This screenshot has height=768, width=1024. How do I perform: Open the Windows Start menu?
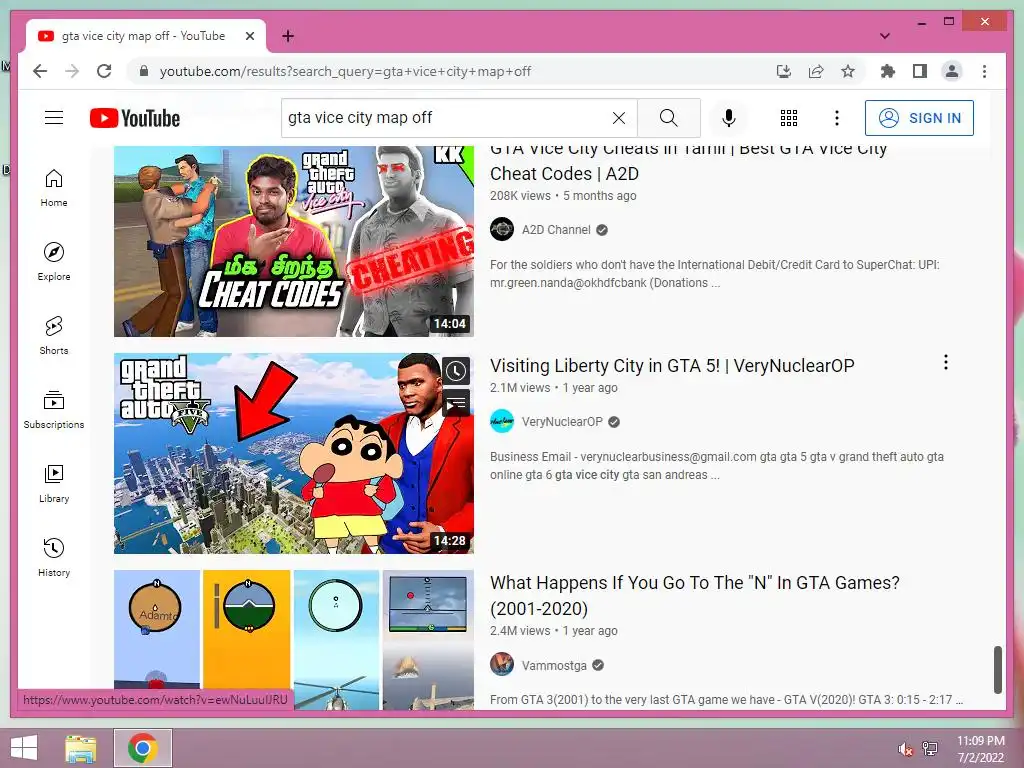click(24, 748)
